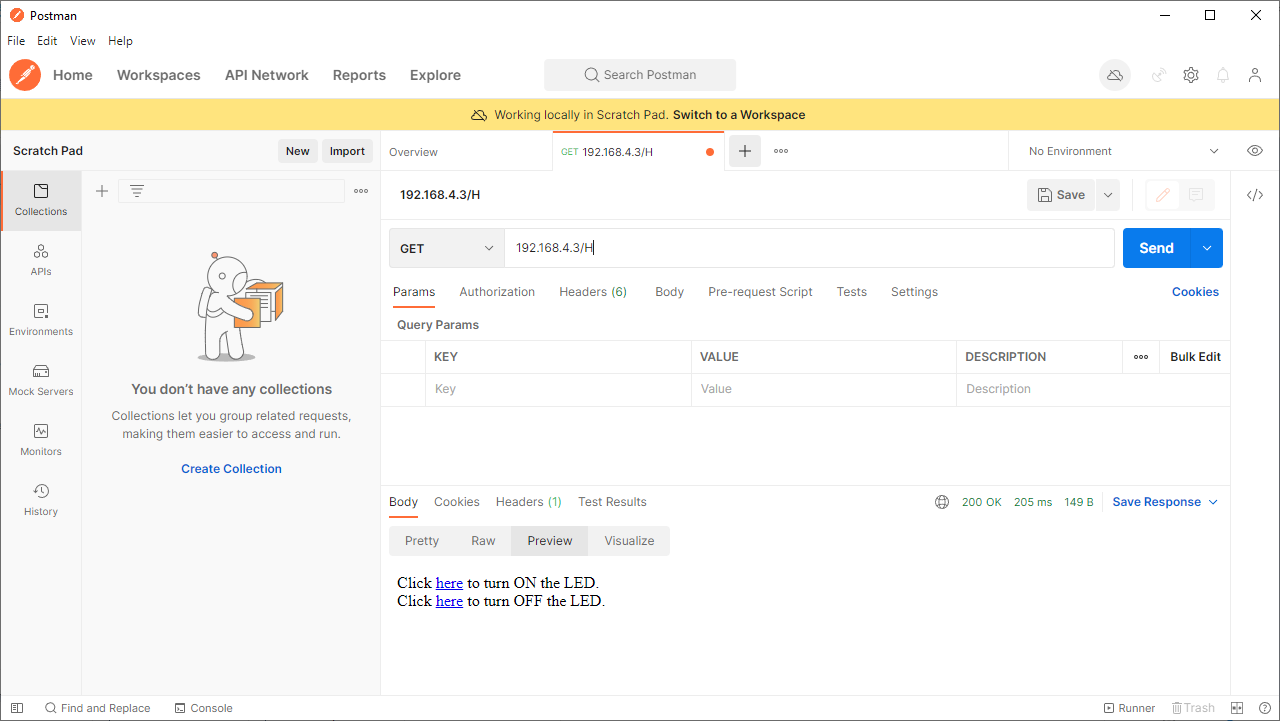
Task: Click the here link to turn OFF LED
Action: 449,601
